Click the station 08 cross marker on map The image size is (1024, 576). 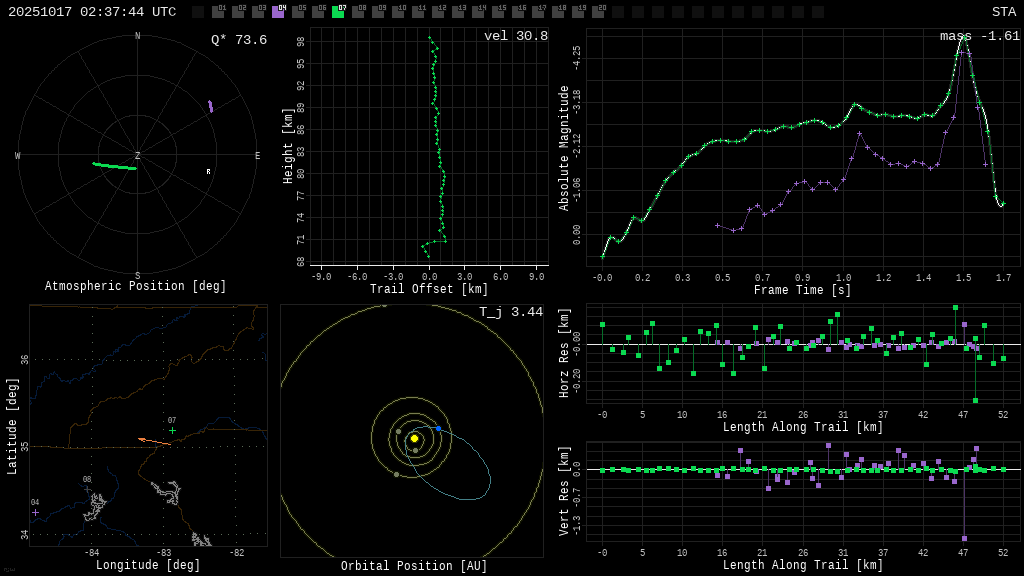pos(87,489)
